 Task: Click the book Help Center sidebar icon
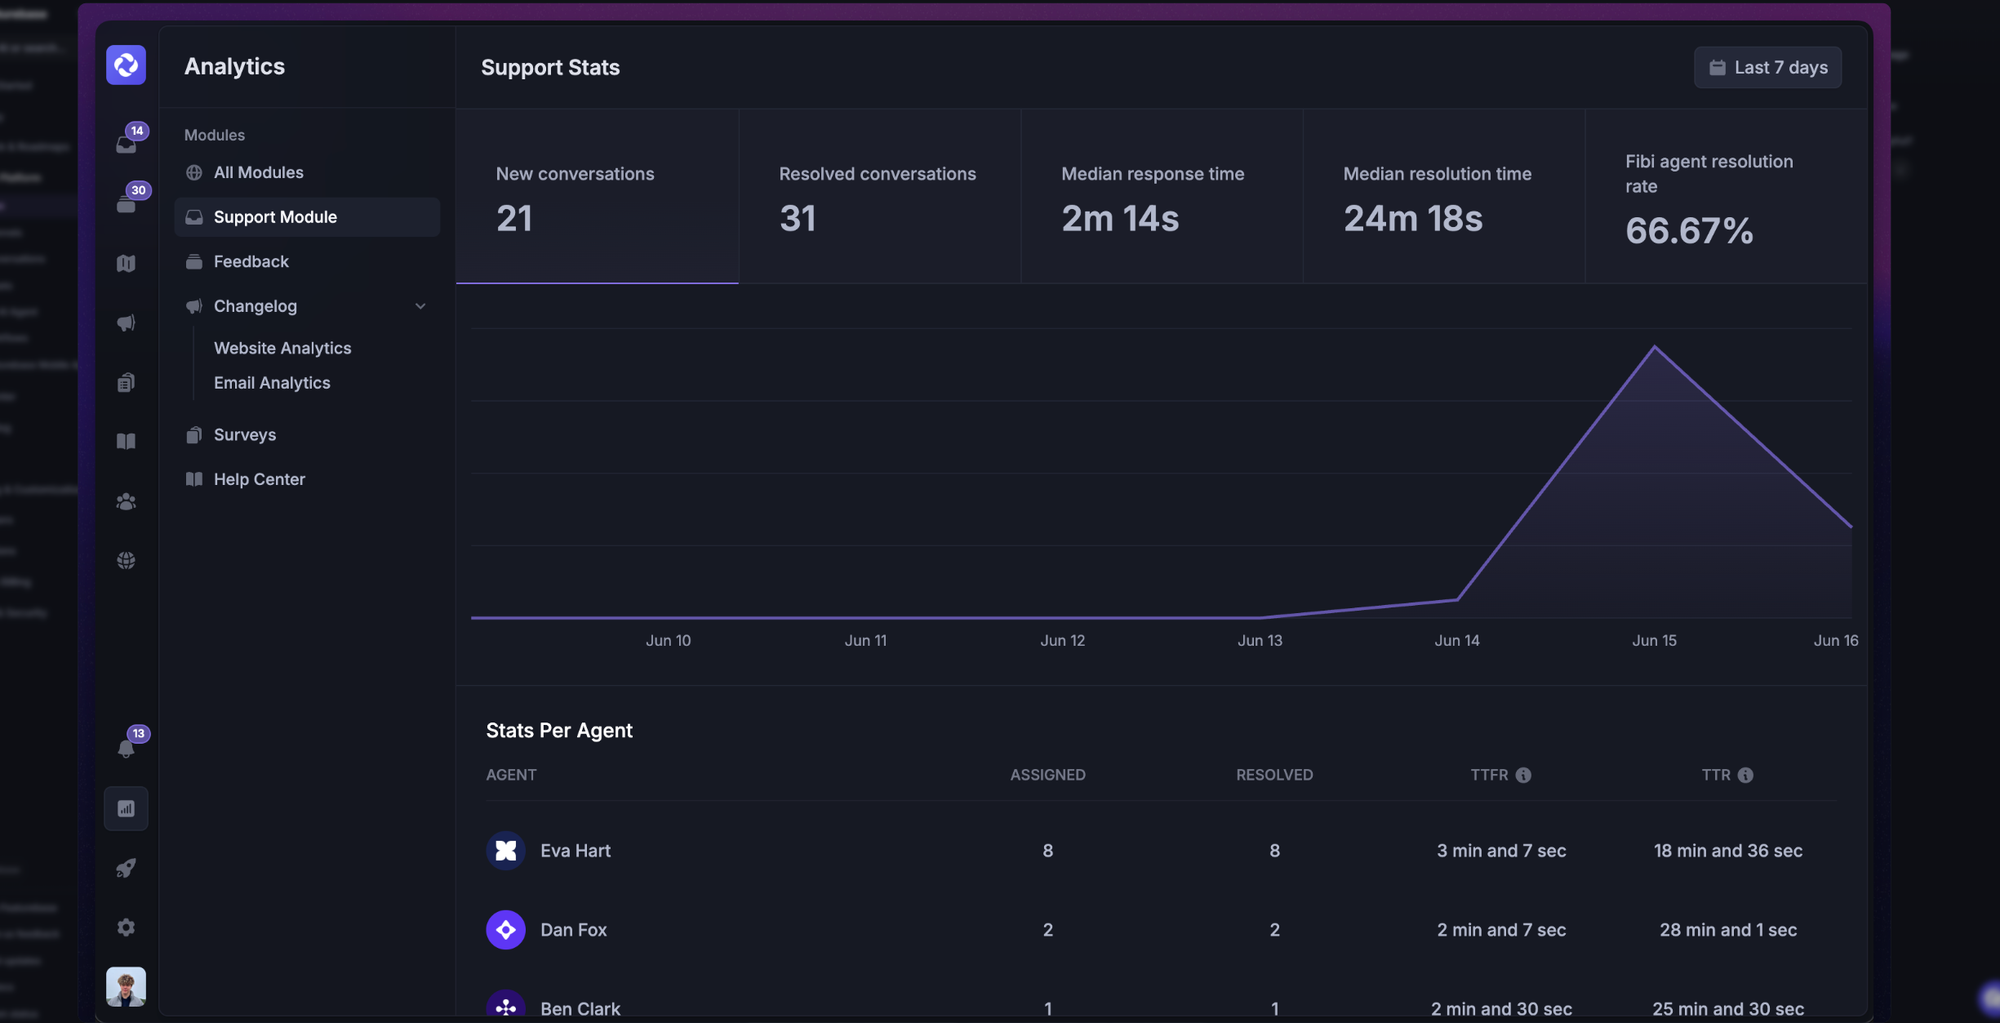tap(126, 441)
